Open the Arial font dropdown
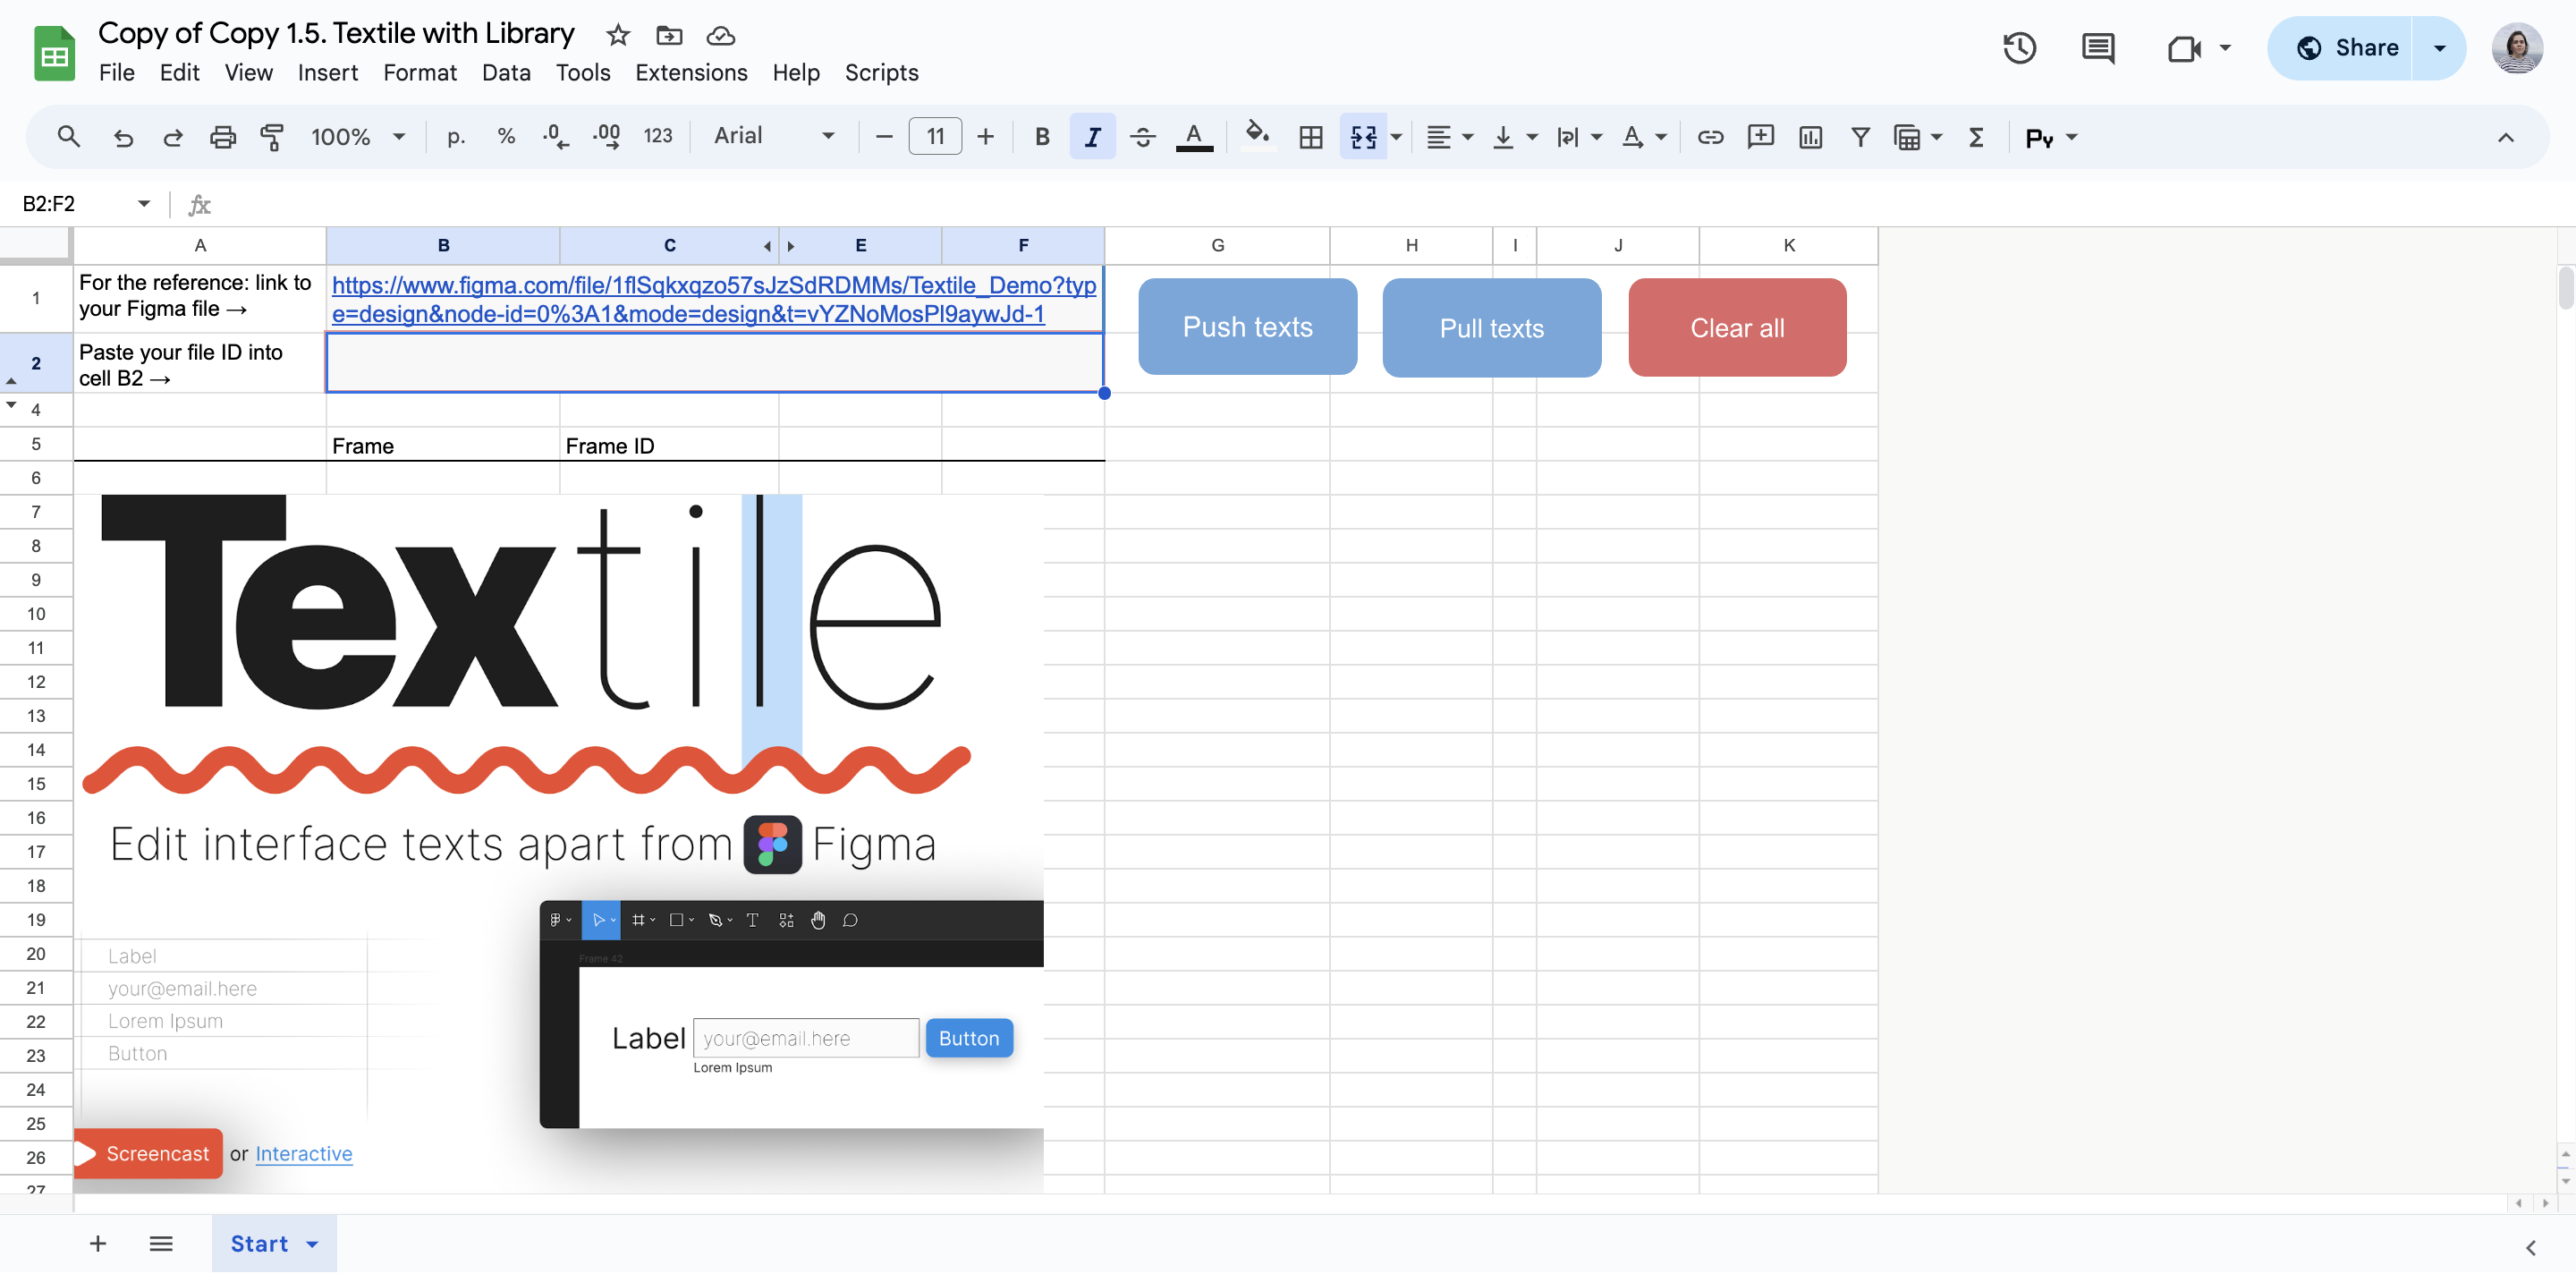Image resolution: width=2576 pixels, height=1274 pixels. tap(774, 136)
